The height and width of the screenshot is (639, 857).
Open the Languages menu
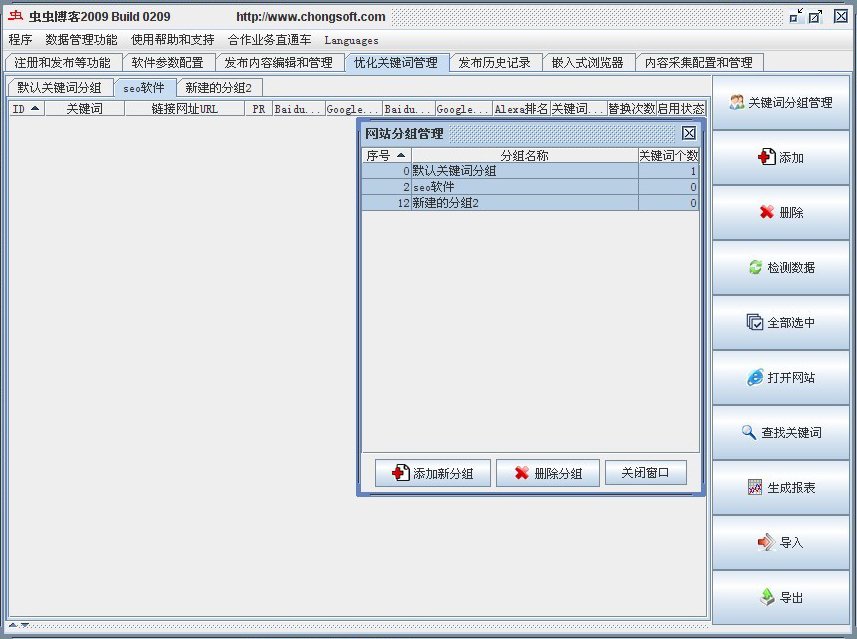click(x=351, y=40)
